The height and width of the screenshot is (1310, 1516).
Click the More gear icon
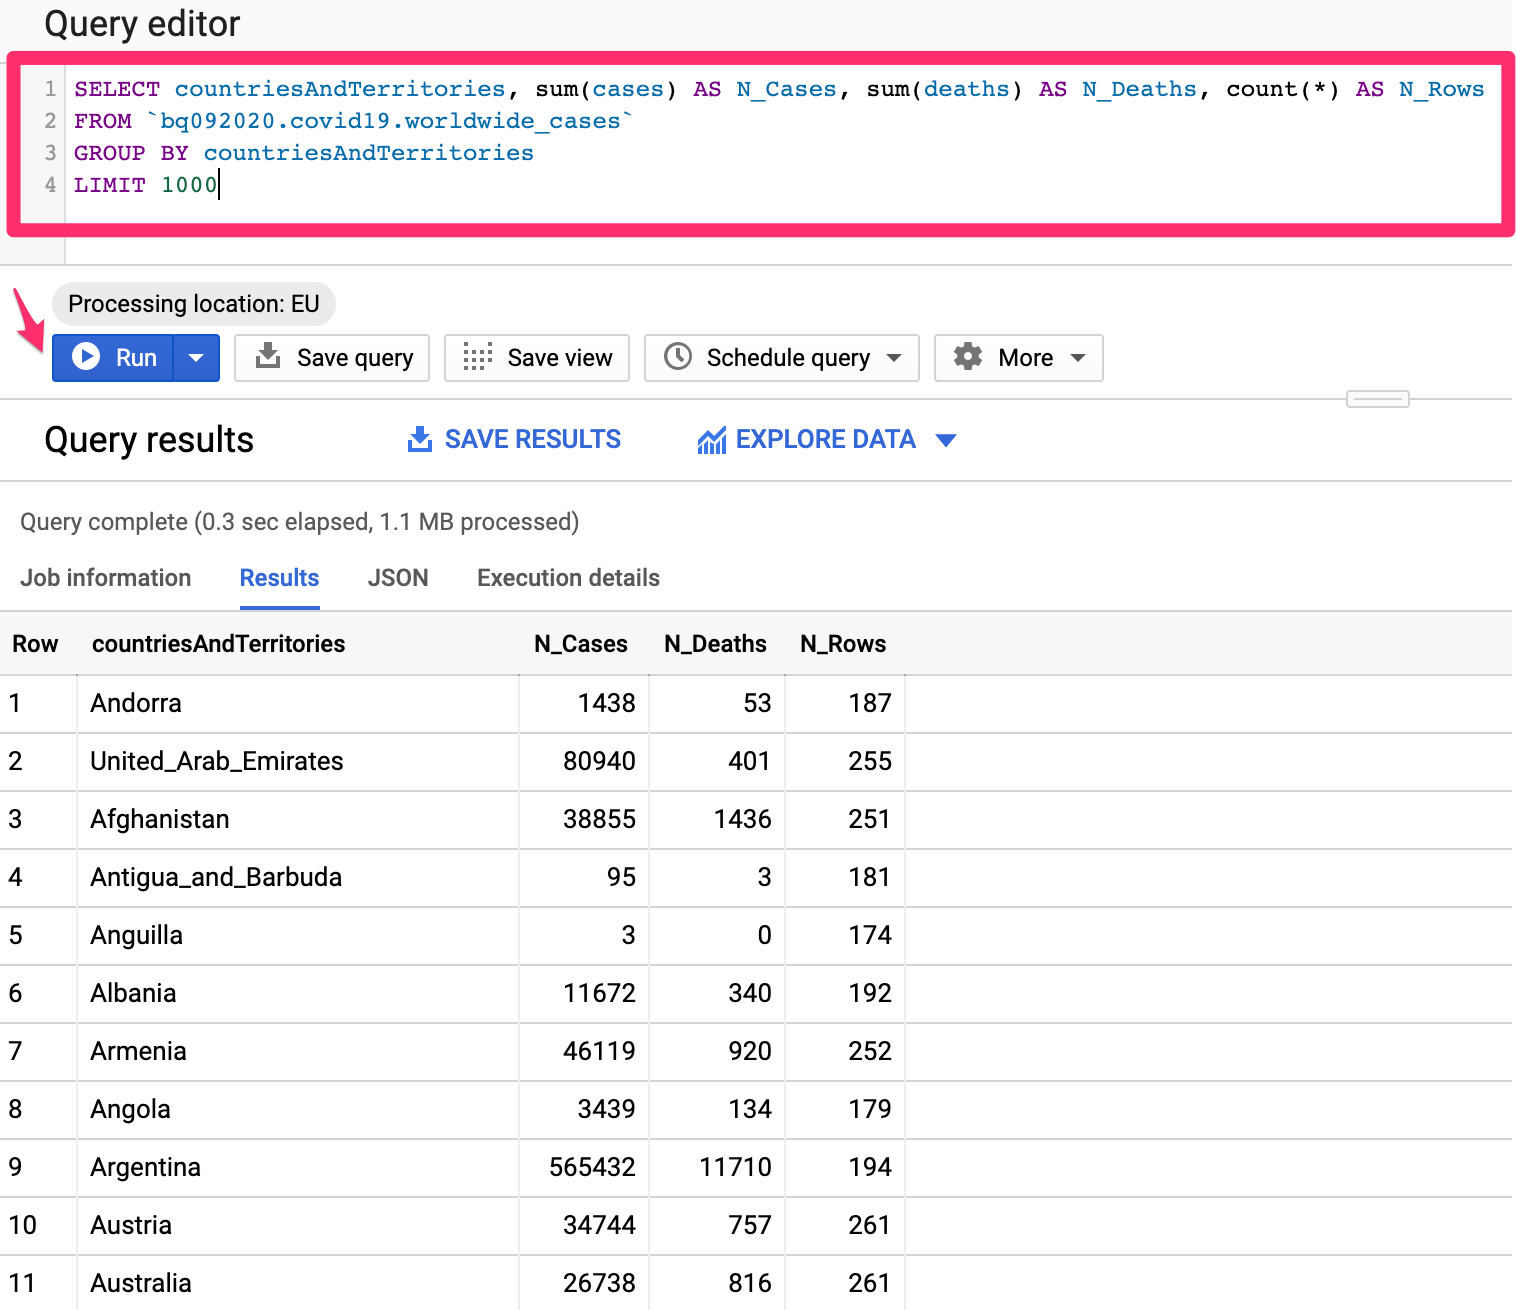point(967,357)
